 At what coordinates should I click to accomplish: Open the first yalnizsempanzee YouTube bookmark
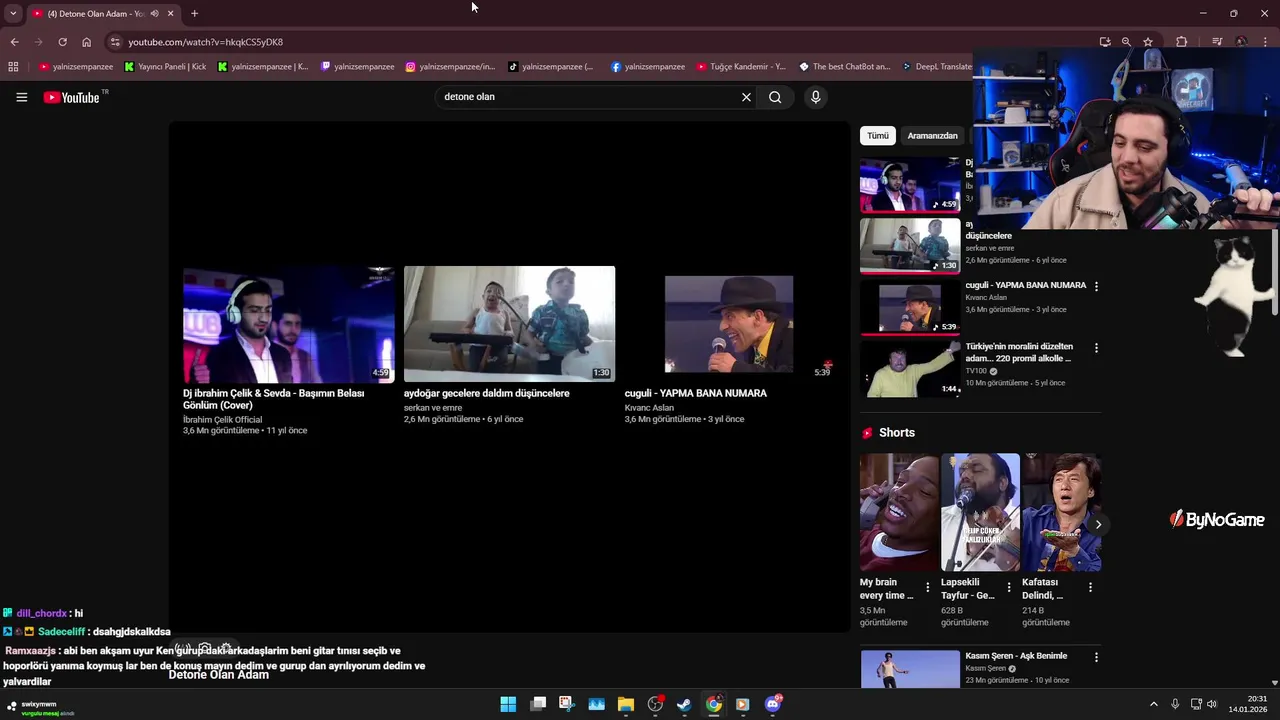(76, 67)
